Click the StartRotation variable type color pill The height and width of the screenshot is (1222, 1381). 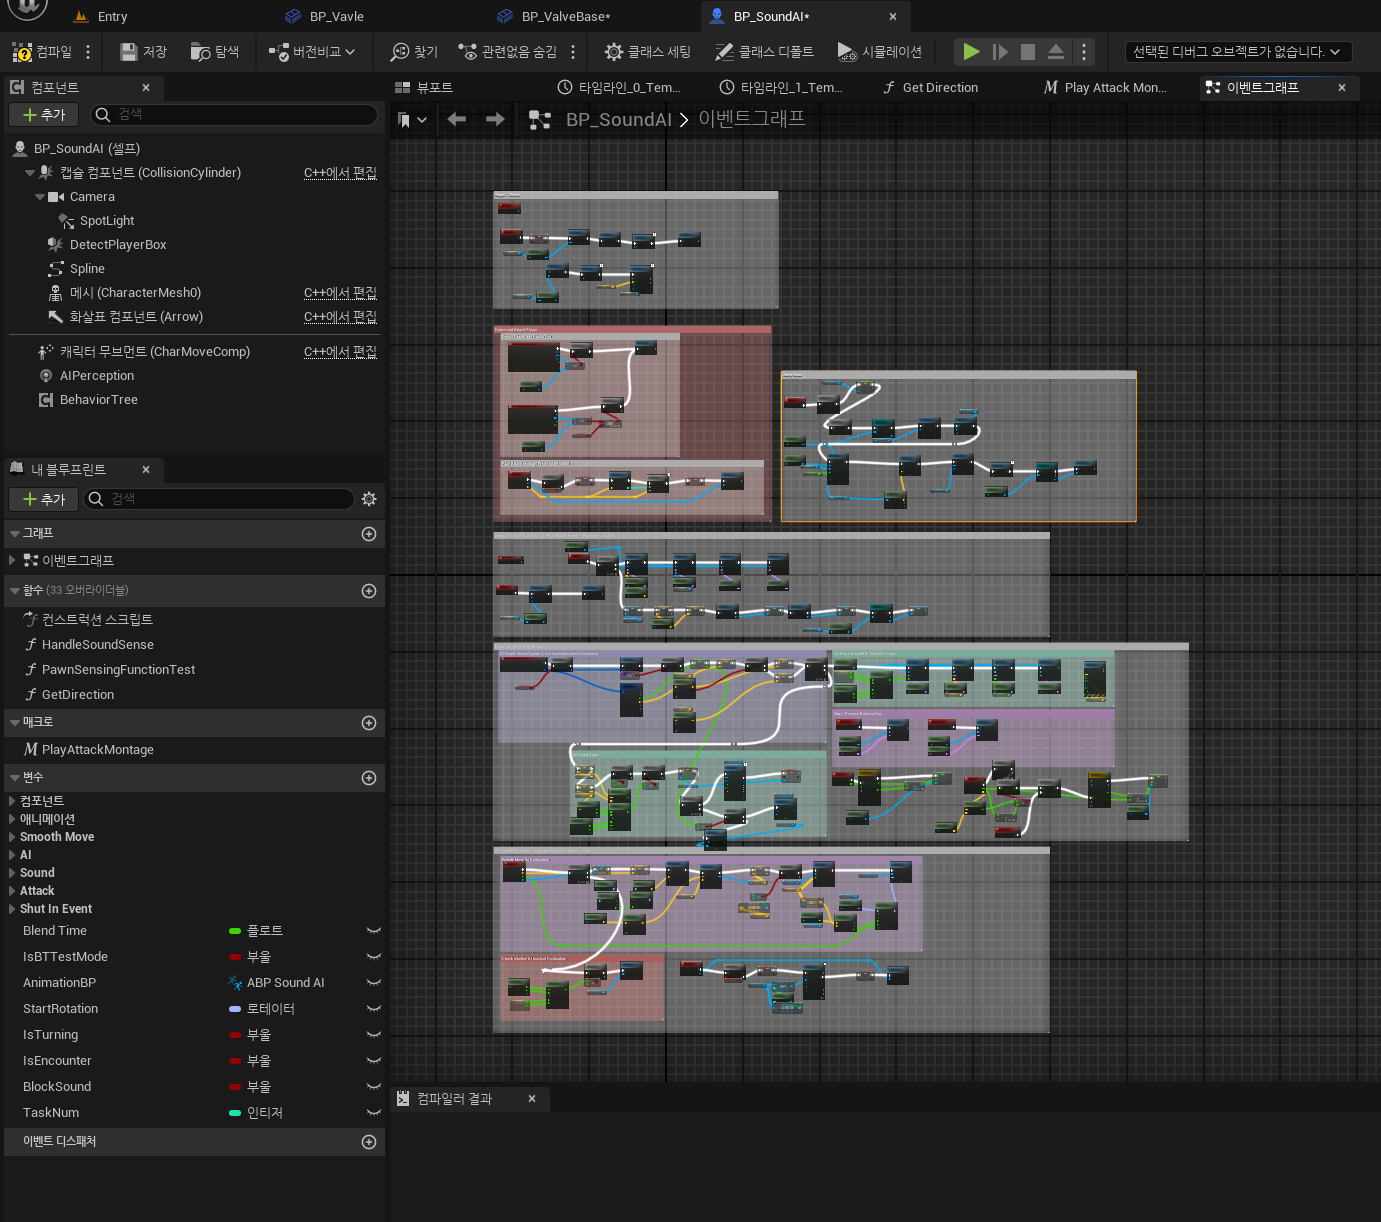coord(235,1009)
